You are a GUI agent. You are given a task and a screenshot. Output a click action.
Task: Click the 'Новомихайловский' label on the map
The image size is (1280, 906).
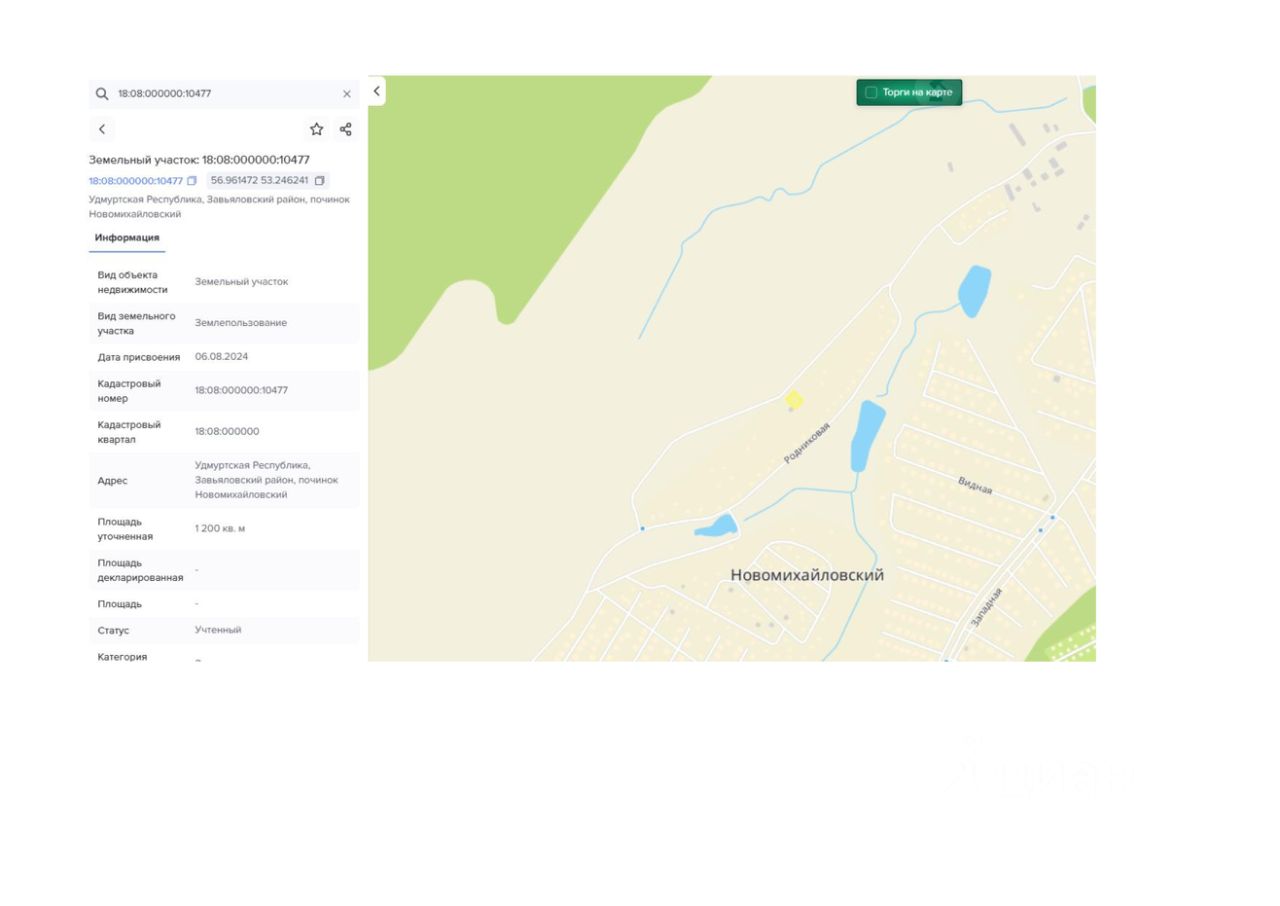click(x=807, y=575)
